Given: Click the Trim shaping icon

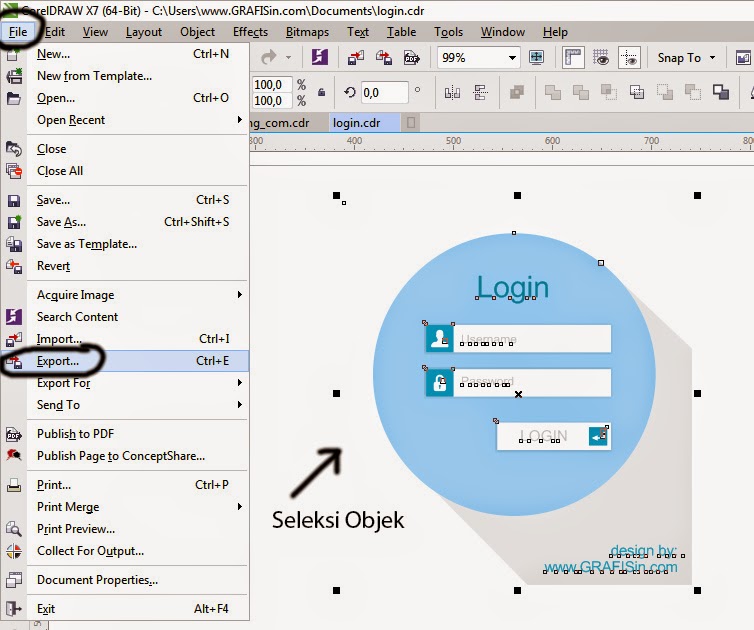Looking at the screenshot, I should pyautogui.click(x=581, y=92).
